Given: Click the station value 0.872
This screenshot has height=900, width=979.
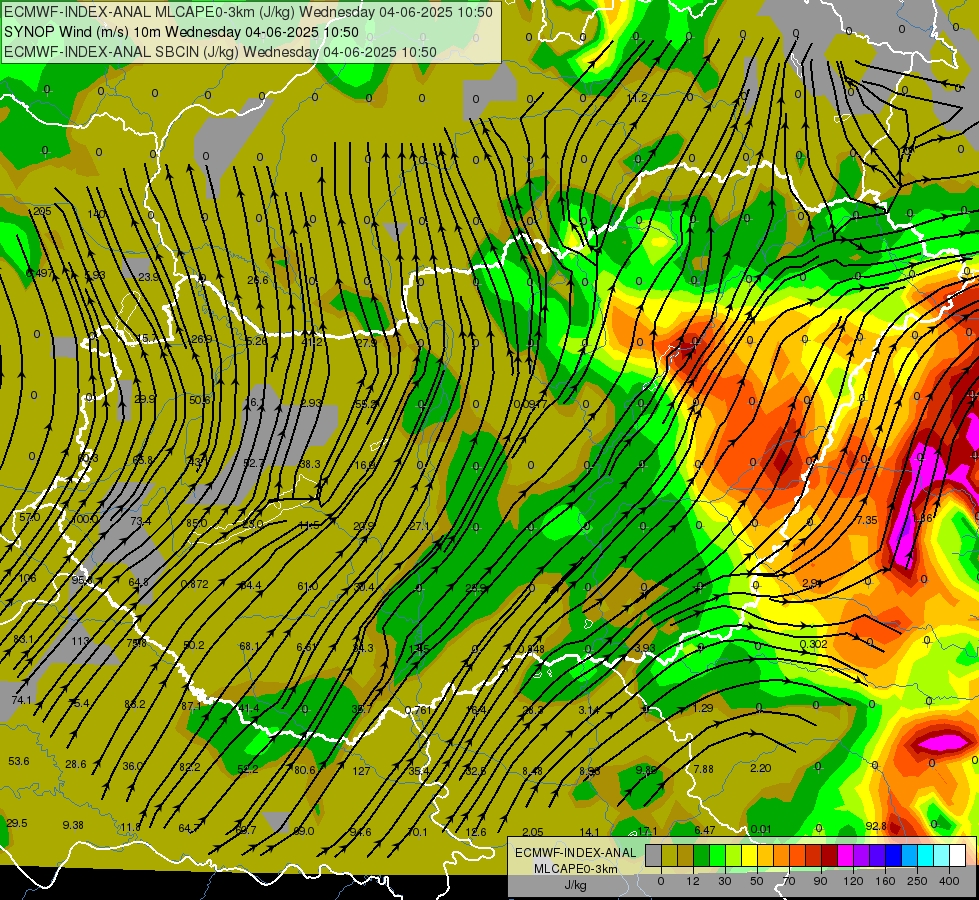Looking at the screenshot, I should 194,584.
